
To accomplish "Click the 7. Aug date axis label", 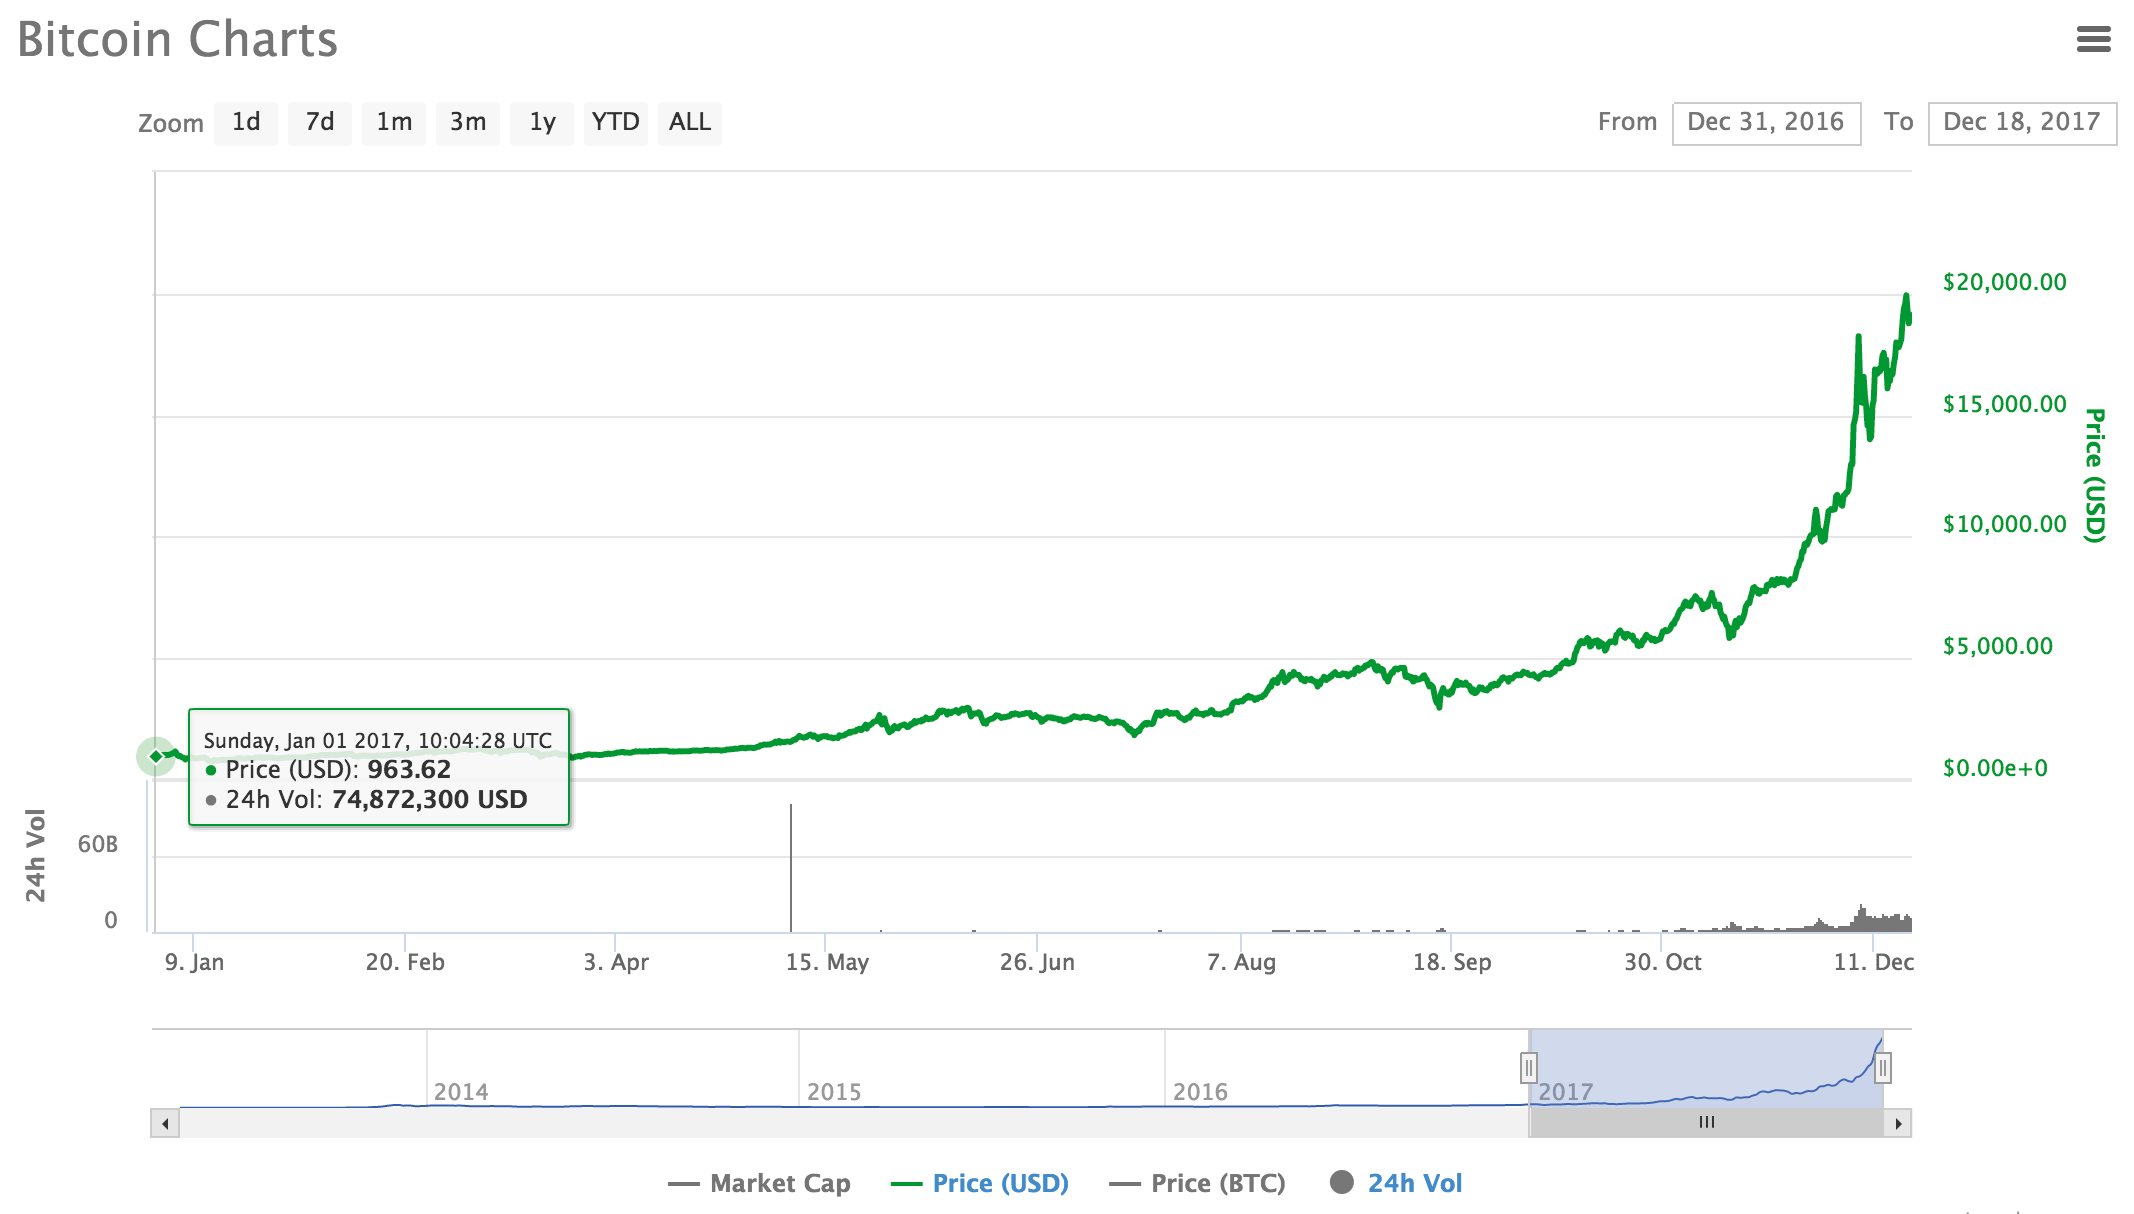I will (x=1241, y=962).
